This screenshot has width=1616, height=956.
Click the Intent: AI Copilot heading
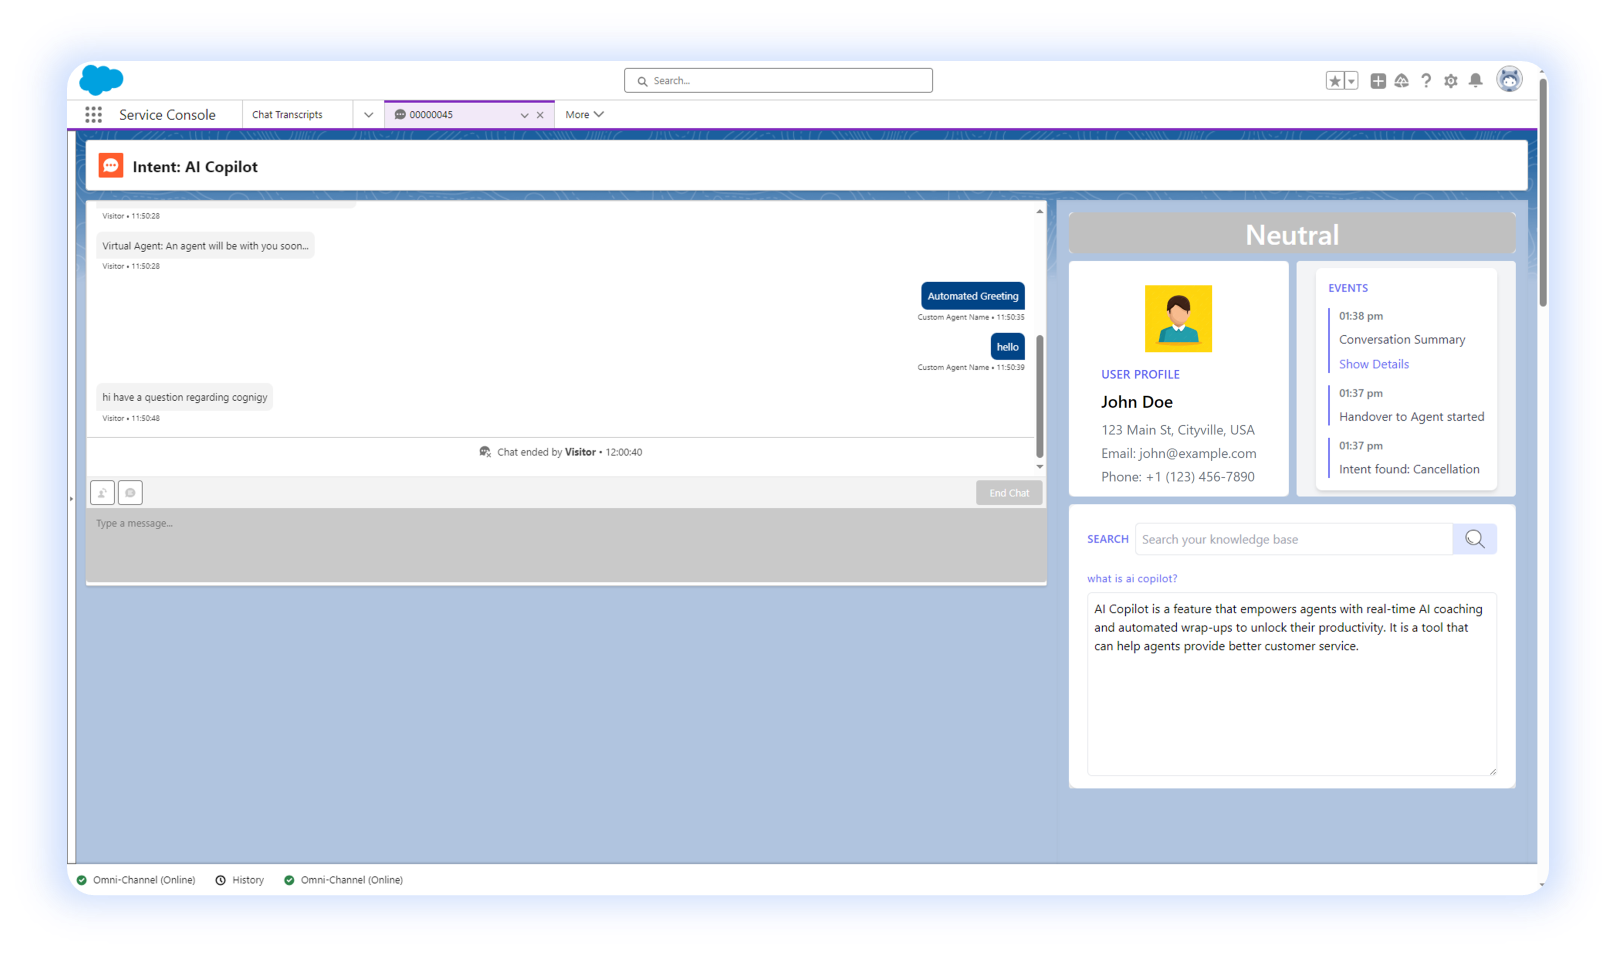click(195, 167)
